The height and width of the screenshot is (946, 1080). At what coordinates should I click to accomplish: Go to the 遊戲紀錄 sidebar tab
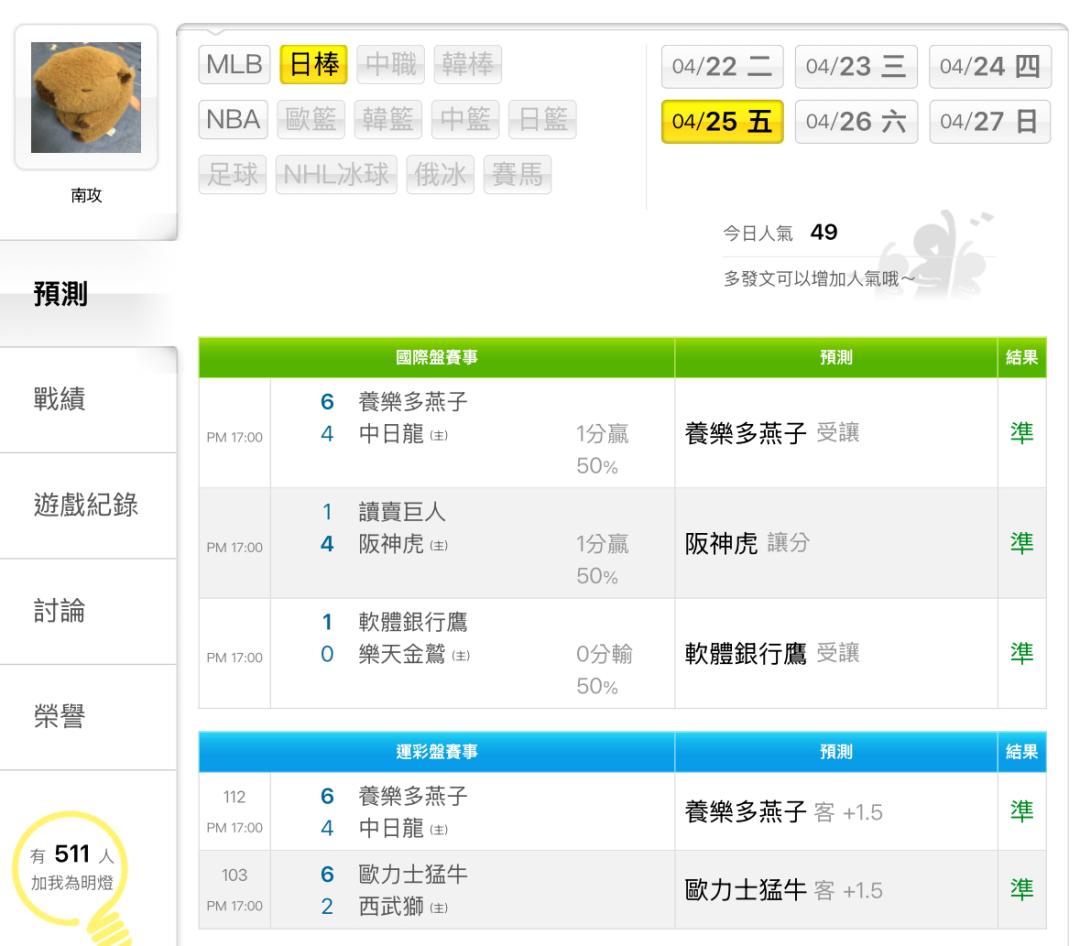87,506
